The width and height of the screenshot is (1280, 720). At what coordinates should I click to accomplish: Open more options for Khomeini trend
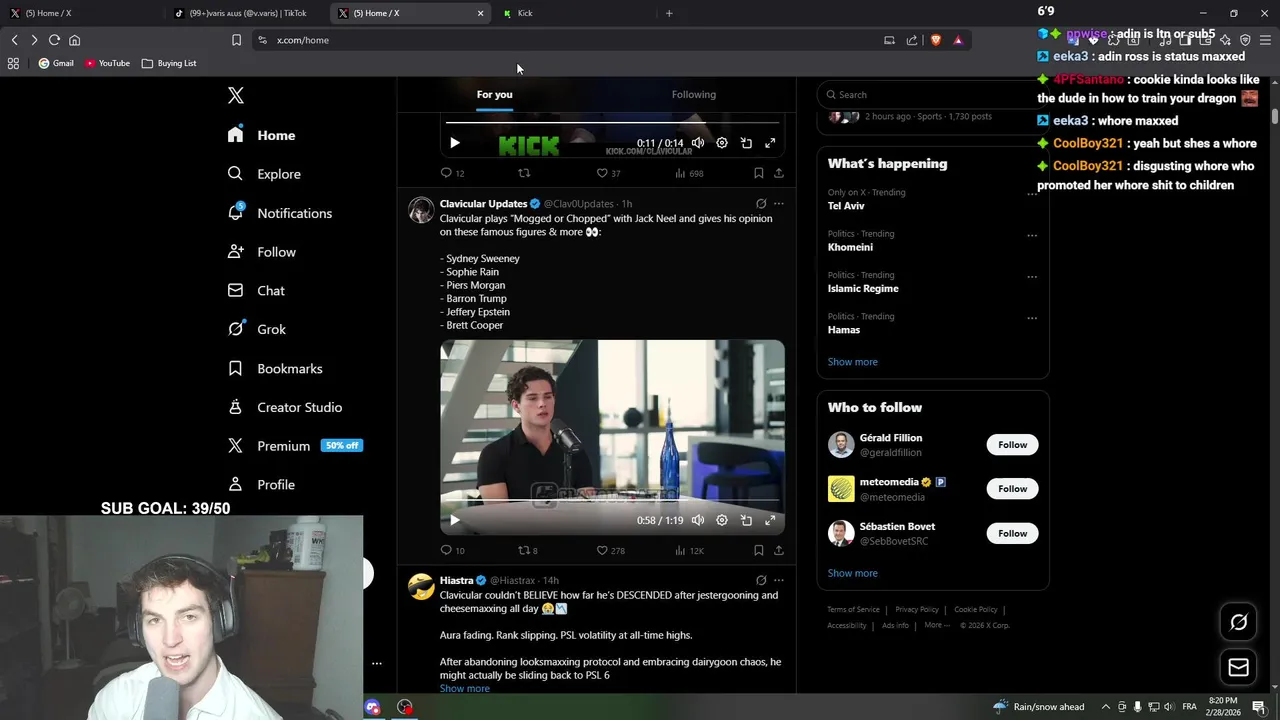[1032, 236]
